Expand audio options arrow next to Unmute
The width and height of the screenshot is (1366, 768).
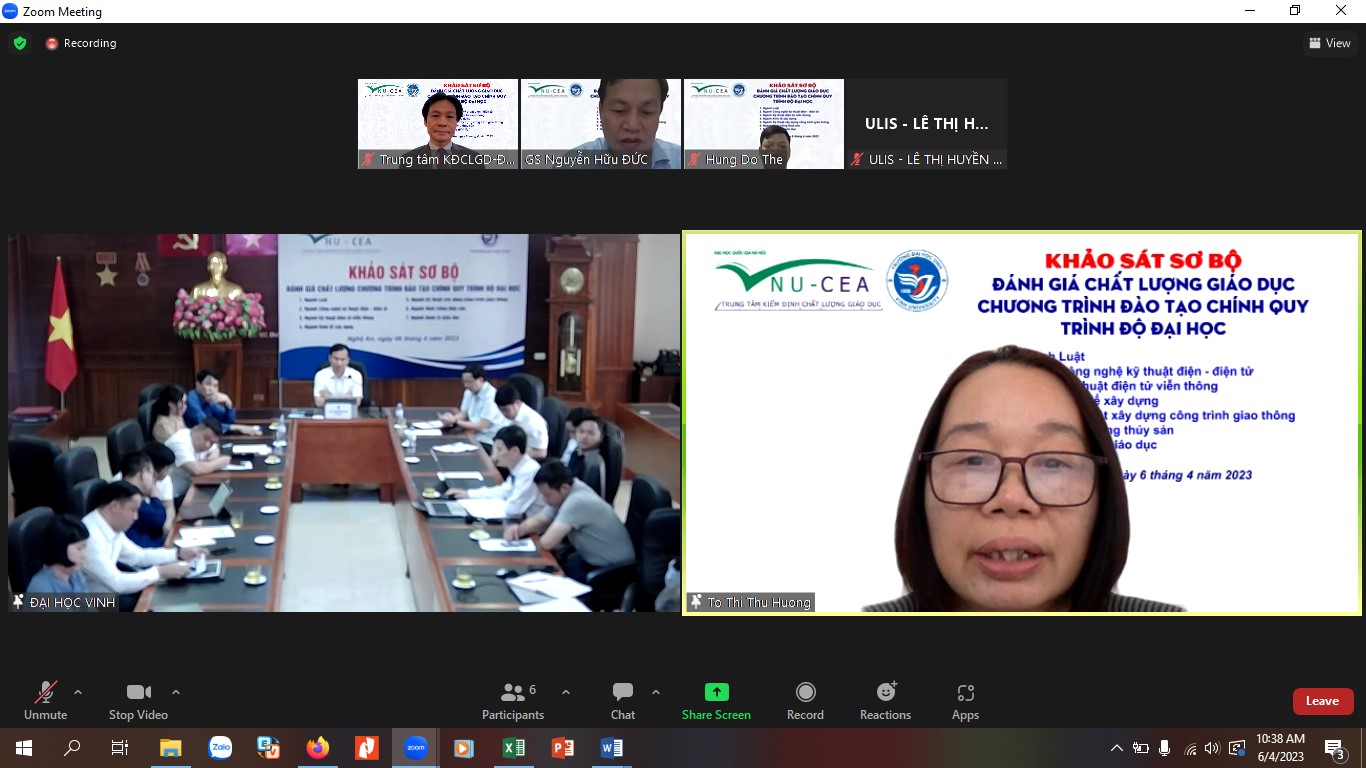click(x=78, y=692)
